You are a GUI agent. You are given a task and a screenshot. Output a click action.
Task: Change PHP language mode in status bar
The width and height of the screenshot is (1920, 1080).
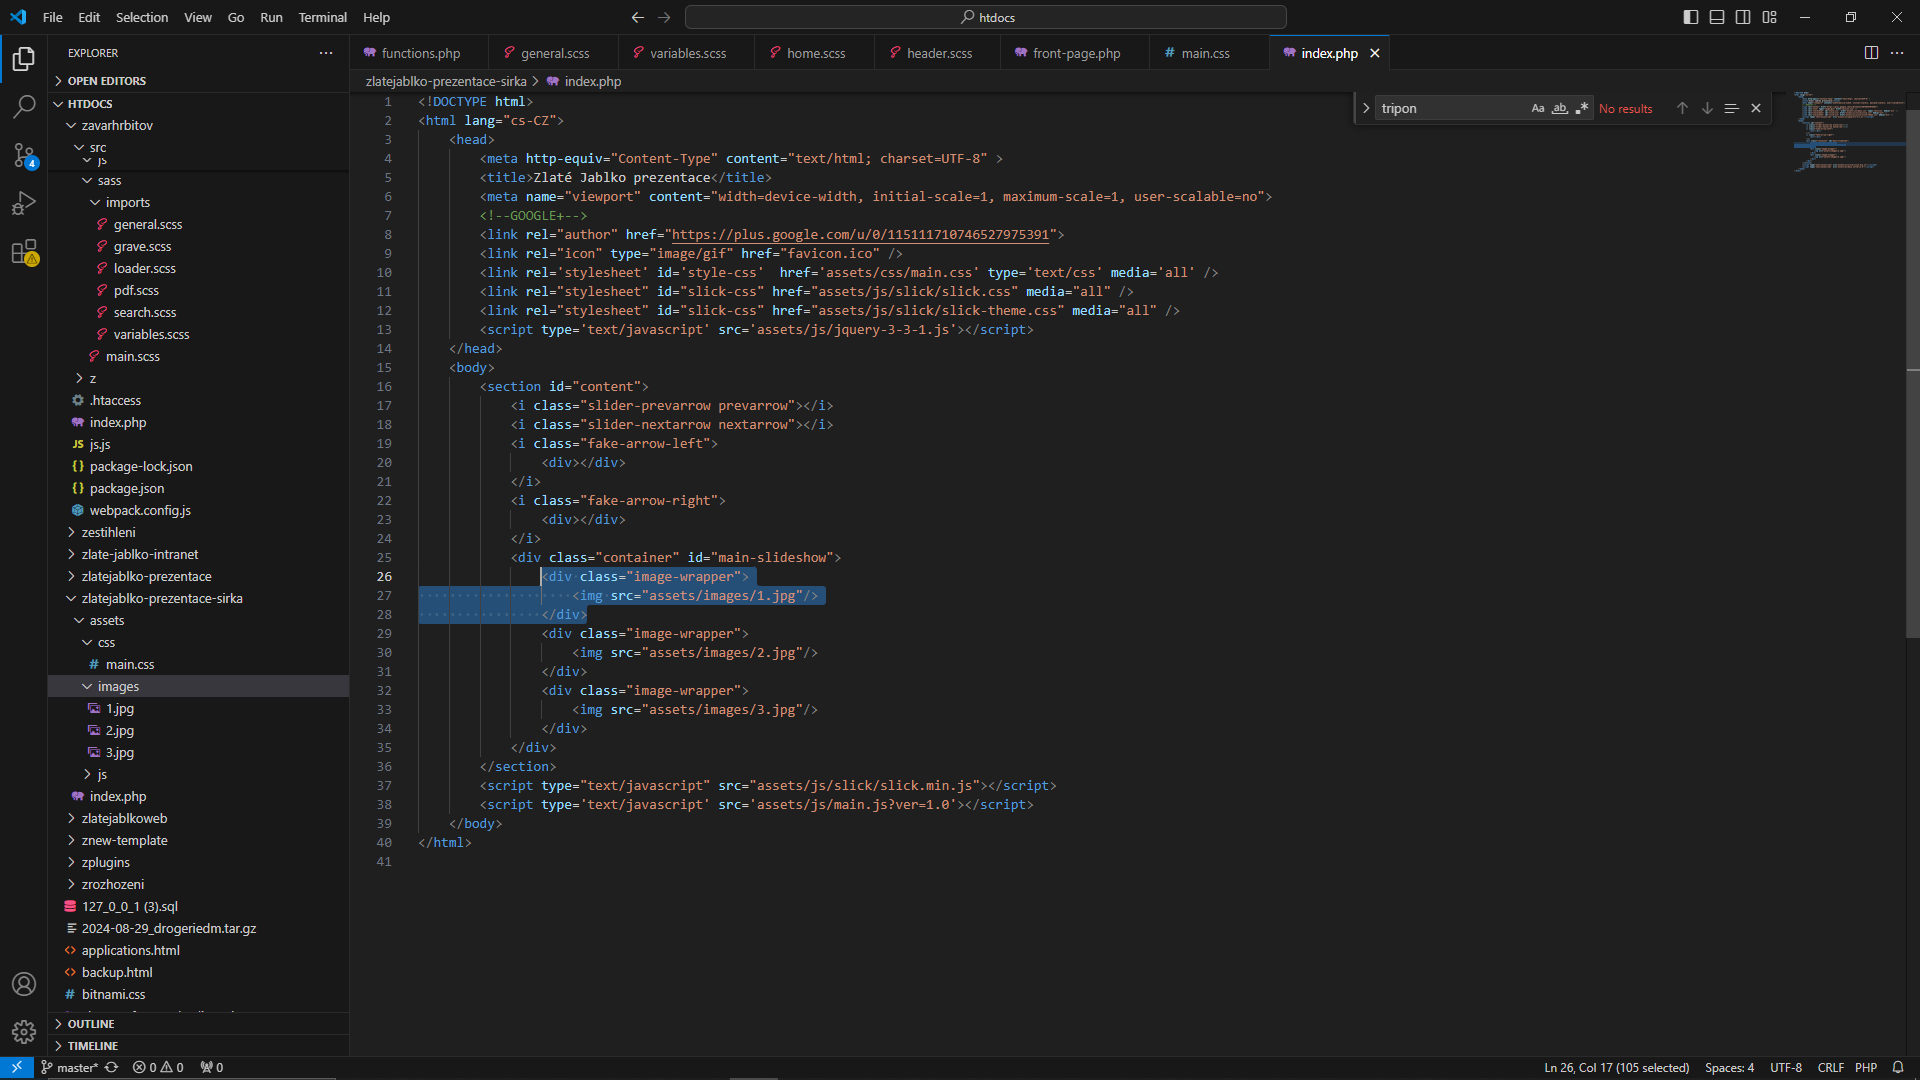coord(1866,1067)
